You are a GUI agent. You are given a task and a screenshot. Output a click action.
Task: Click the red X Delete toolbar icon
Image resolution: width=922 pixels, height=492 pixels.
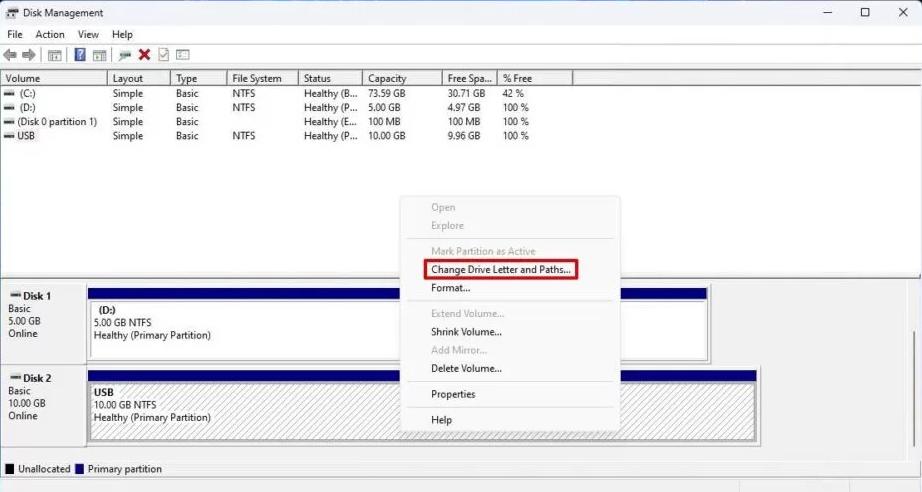point(144,55)
